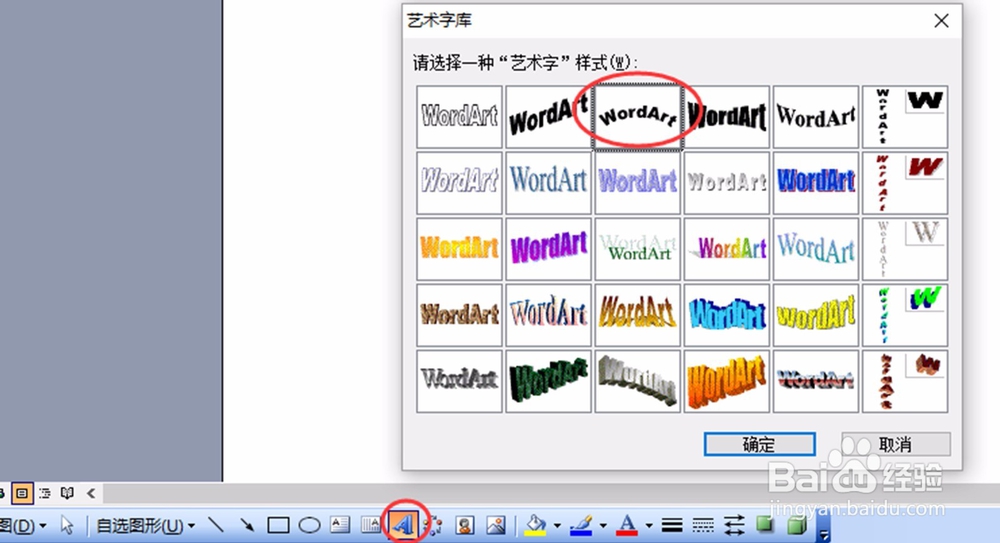
Task: Select the black rising slanted WordArt style
Action: (548, 117)
